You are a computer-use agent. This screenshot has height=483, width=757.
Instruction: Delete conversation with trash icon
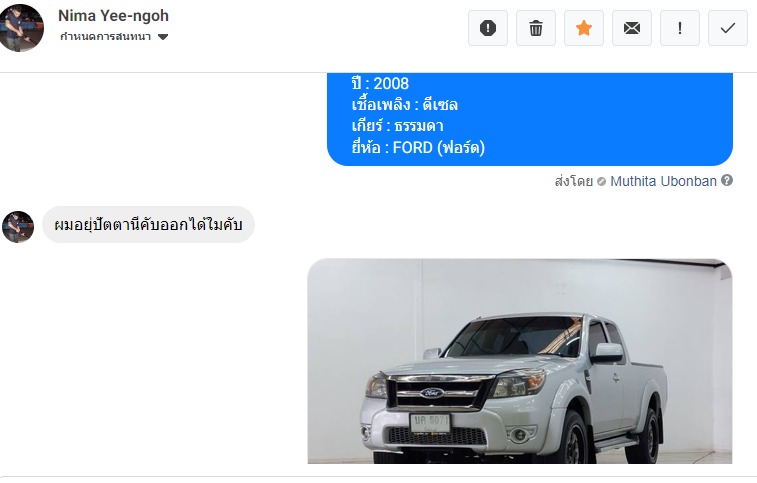point(535,28)
